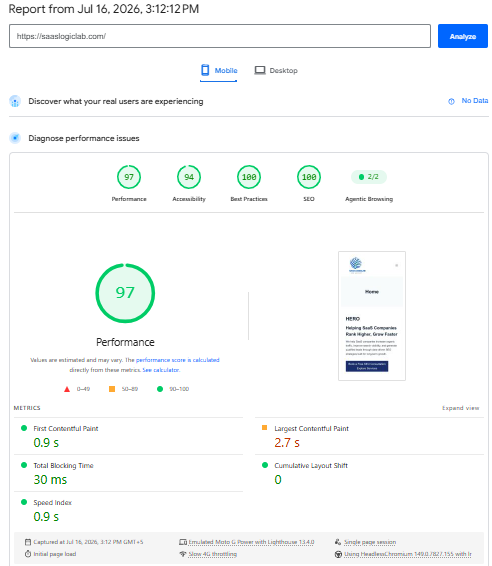Screen dimensions: 492x566
Task: Click the icon beside Single page session
Action: [x=338, y=542]
